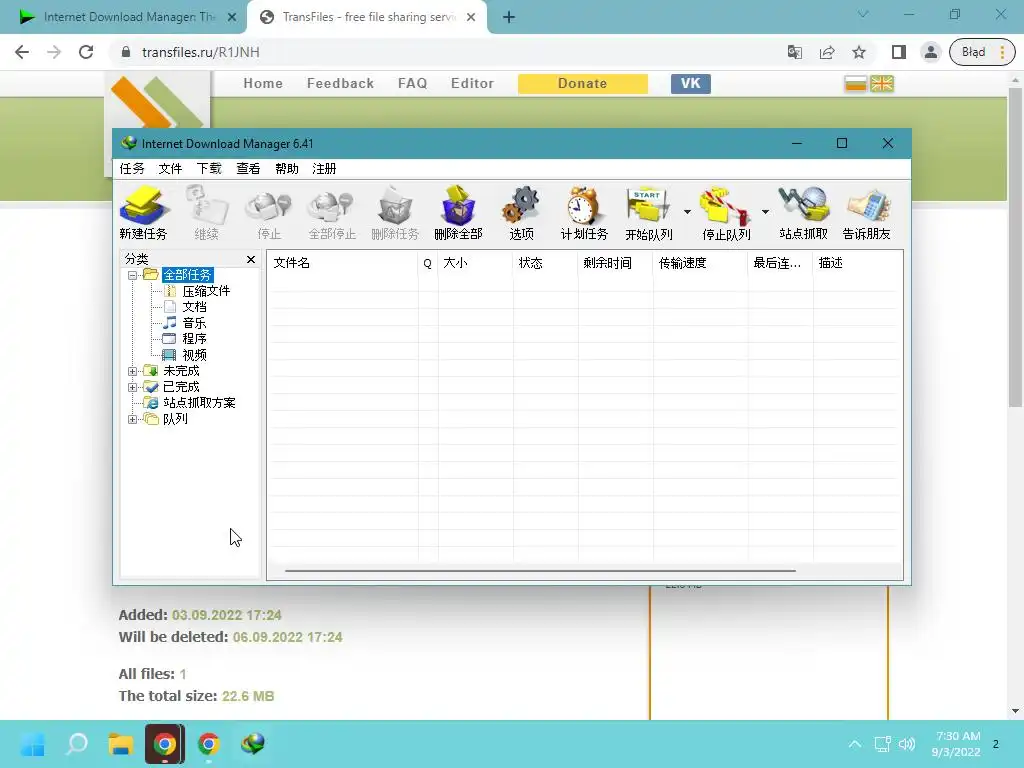This screenshot has width=1024, height=768.
Task: Open Editor link on TransFiles page
Action: (472, 84)
